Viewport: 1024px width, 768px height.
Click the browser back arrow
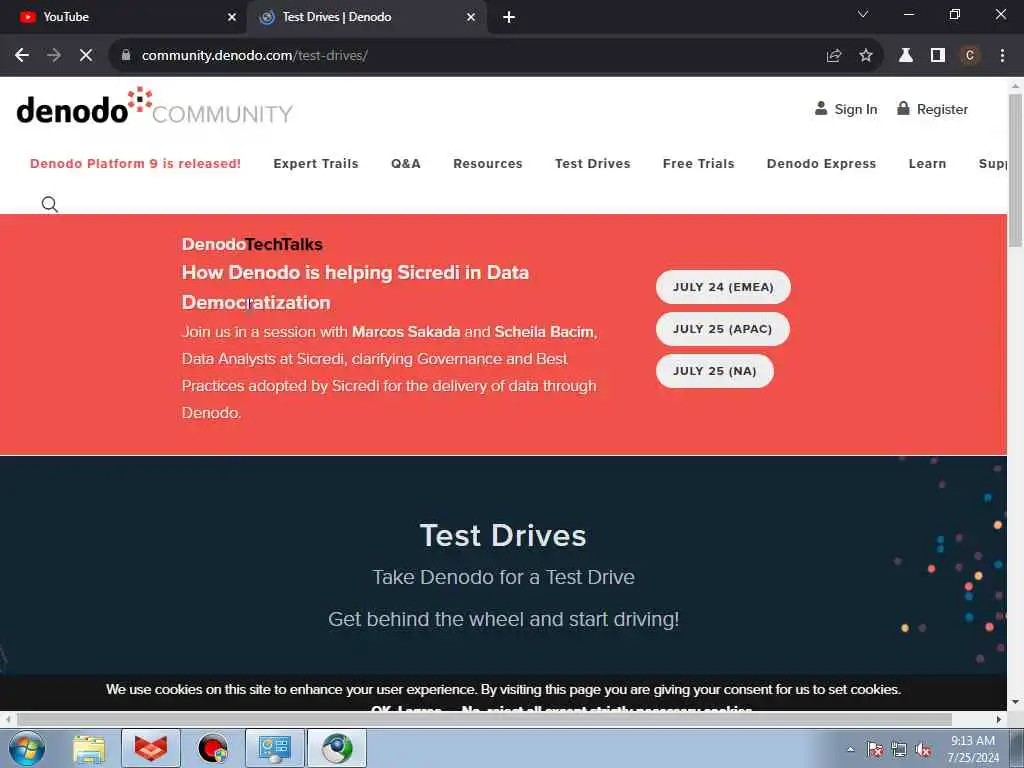tap(22, 56)
